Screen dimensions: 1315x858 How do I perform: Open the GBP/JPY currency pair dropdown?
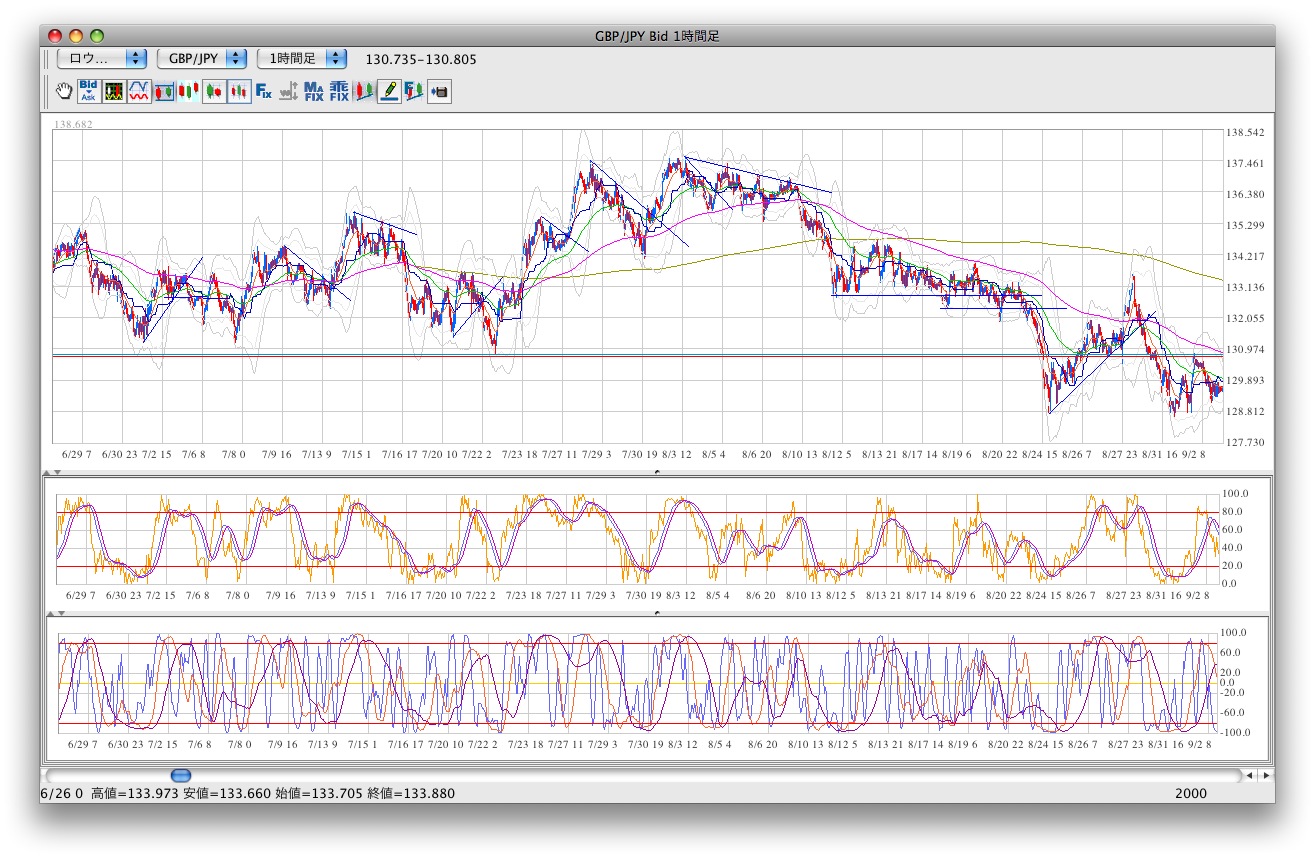pyautogui.click(x=202, y=59)
